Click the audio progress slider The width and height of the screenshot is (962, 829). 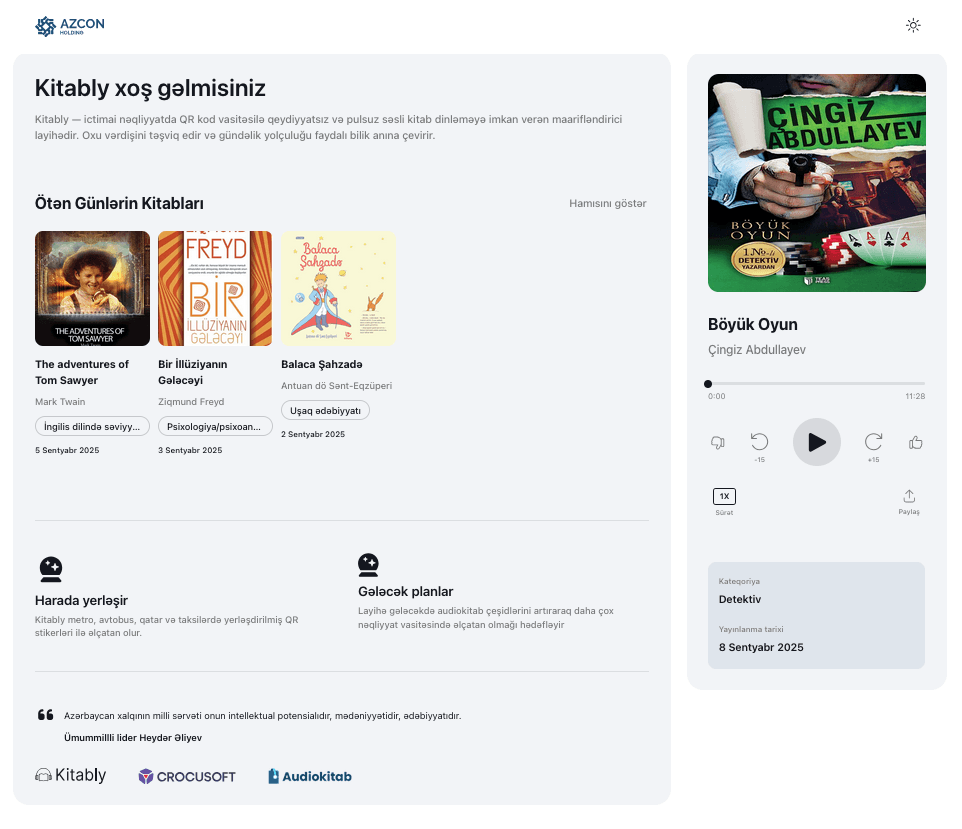[x=816, y=384]
